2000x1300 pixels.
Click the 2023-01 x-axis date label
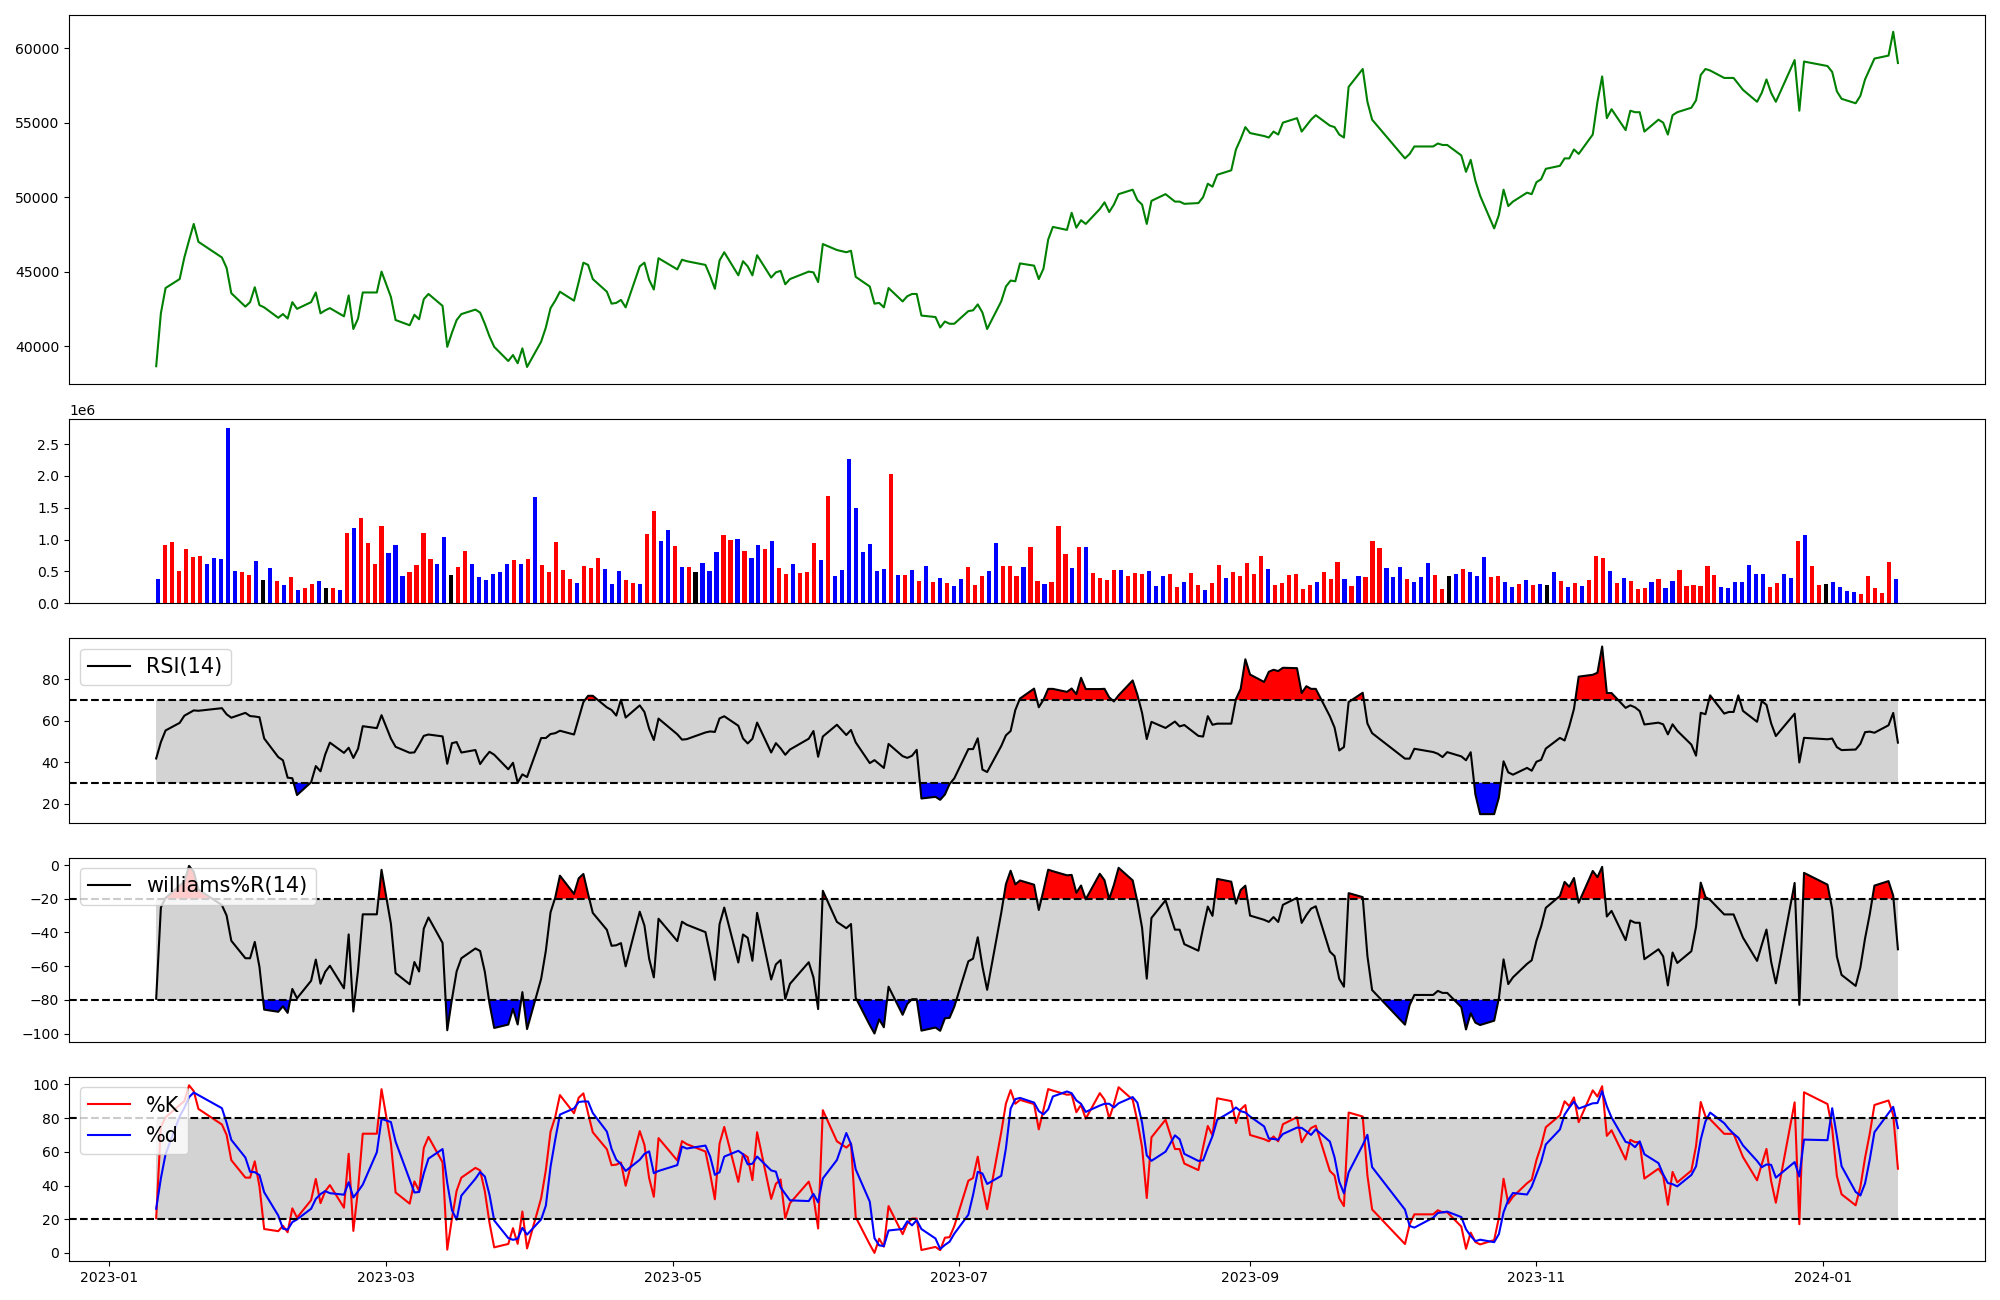tap(109, 1277)
